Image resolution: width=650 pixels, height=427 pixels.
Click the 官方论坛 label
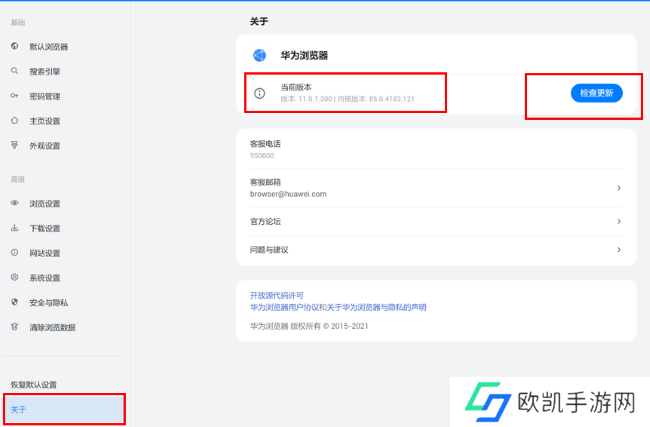265,222
